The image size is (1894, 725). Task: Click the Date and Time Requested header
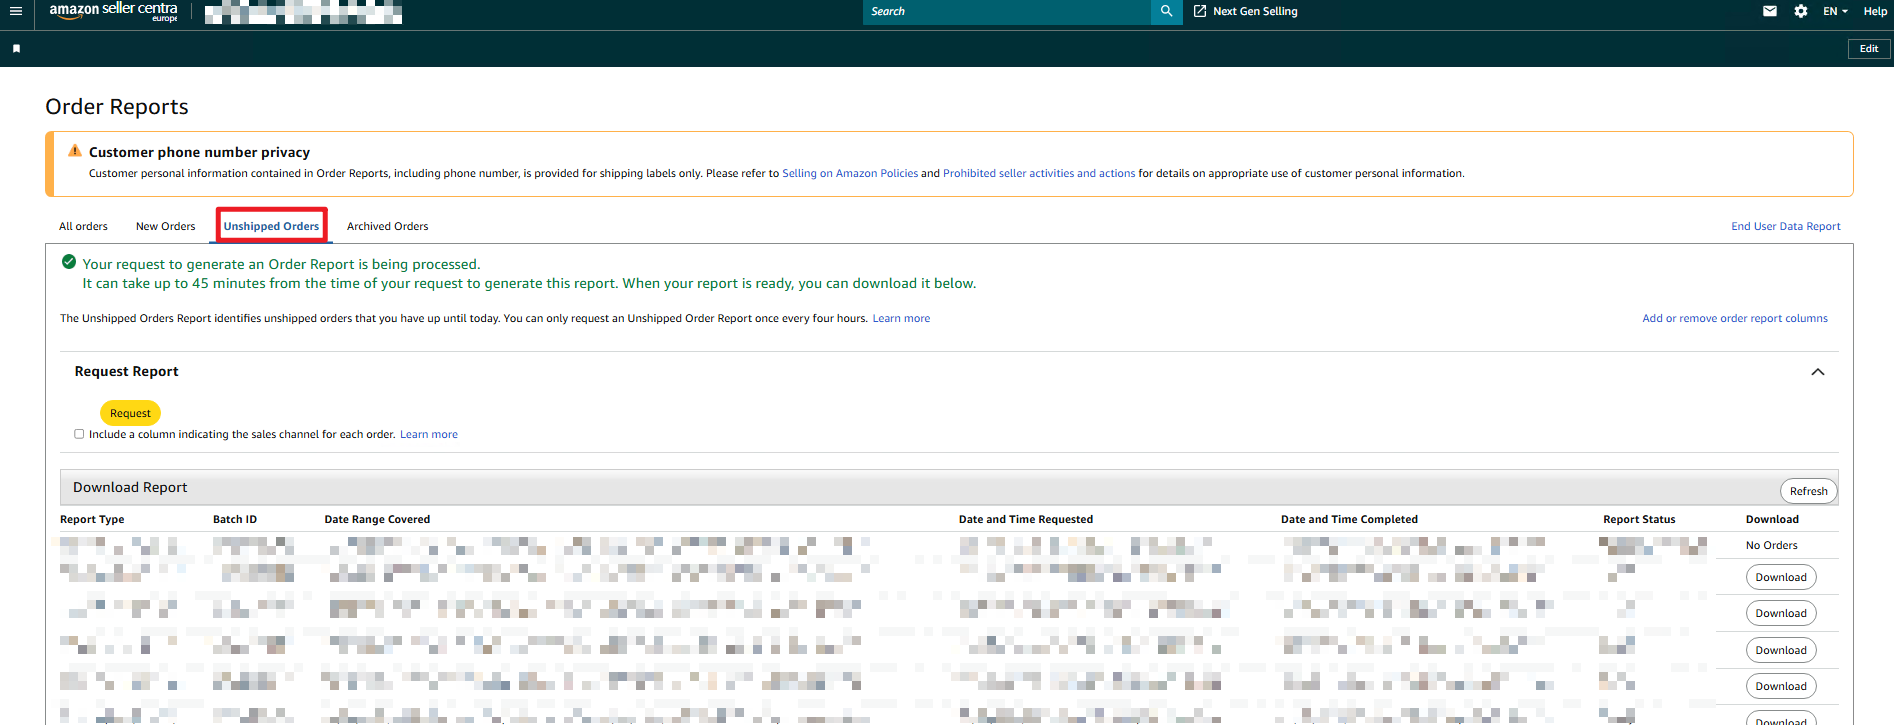coord(1025,519)
